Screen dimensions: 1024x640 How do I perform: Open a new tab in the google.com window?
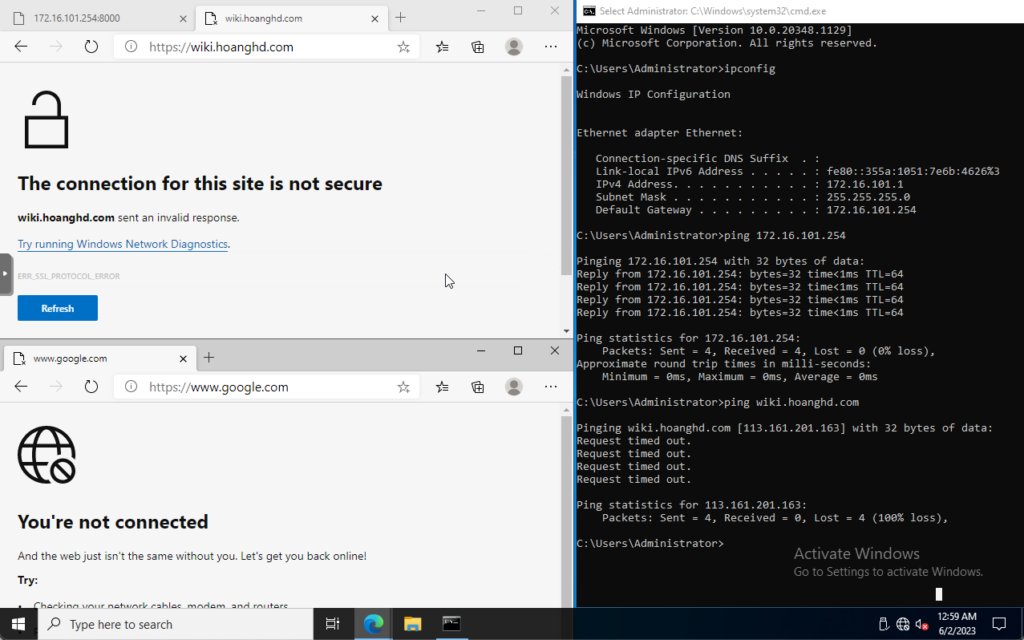click(x=208, y=357)
